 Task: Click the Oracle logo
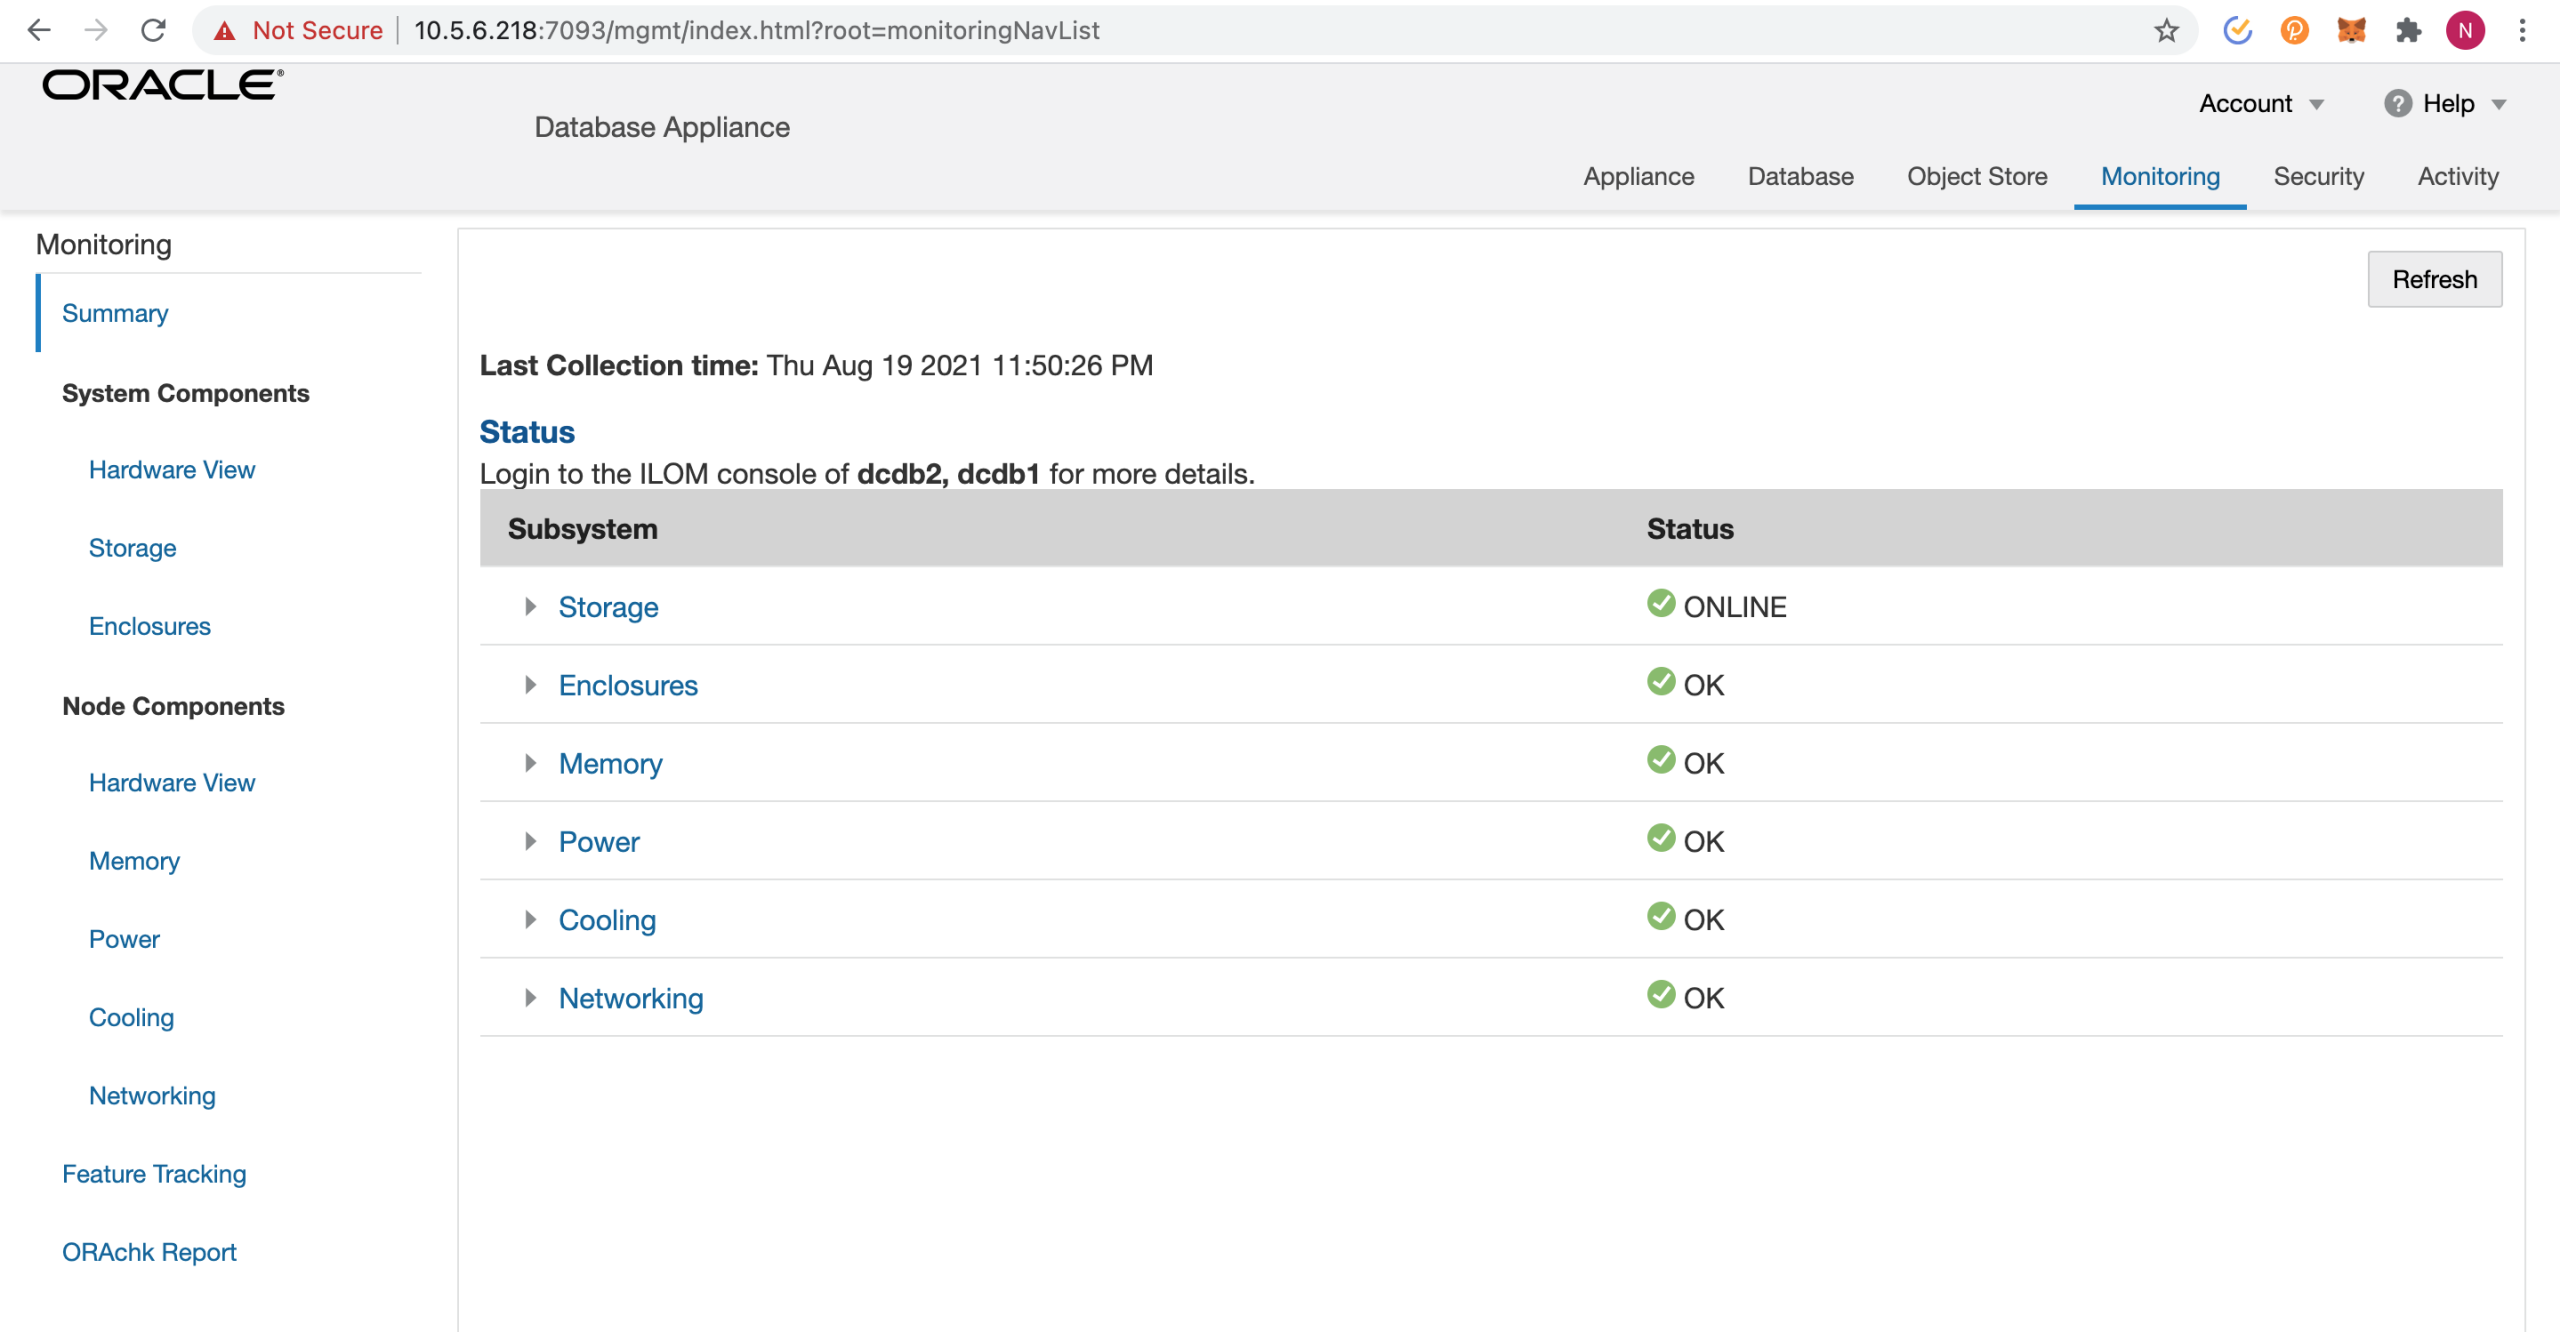coord(163,85)
